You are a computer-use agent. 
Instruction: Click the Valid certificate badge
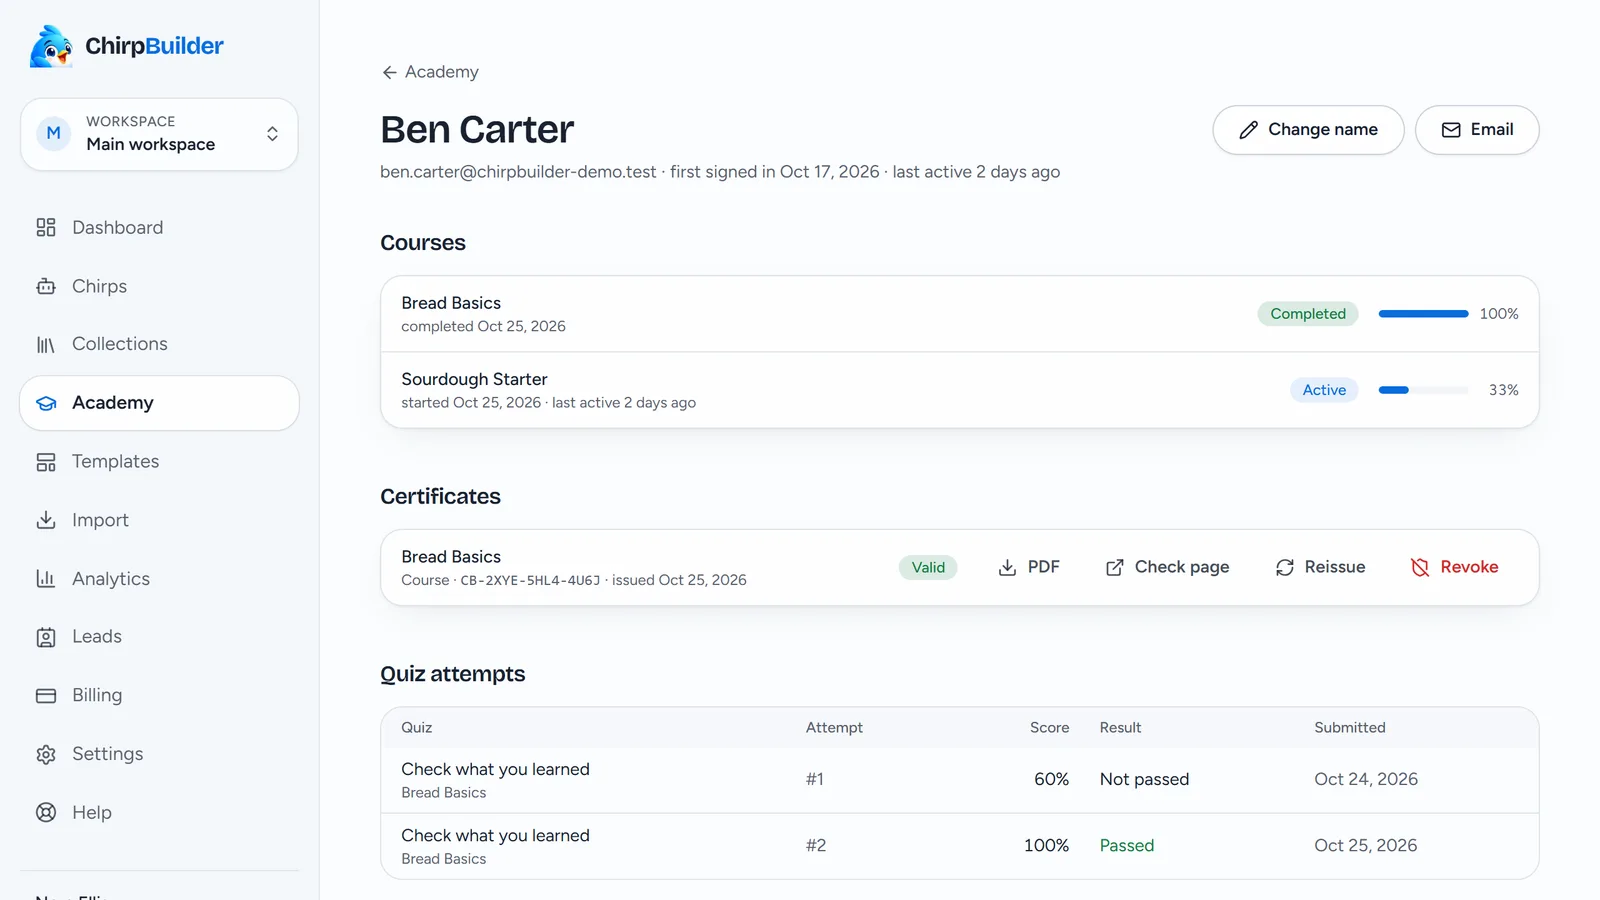point(928,567)
